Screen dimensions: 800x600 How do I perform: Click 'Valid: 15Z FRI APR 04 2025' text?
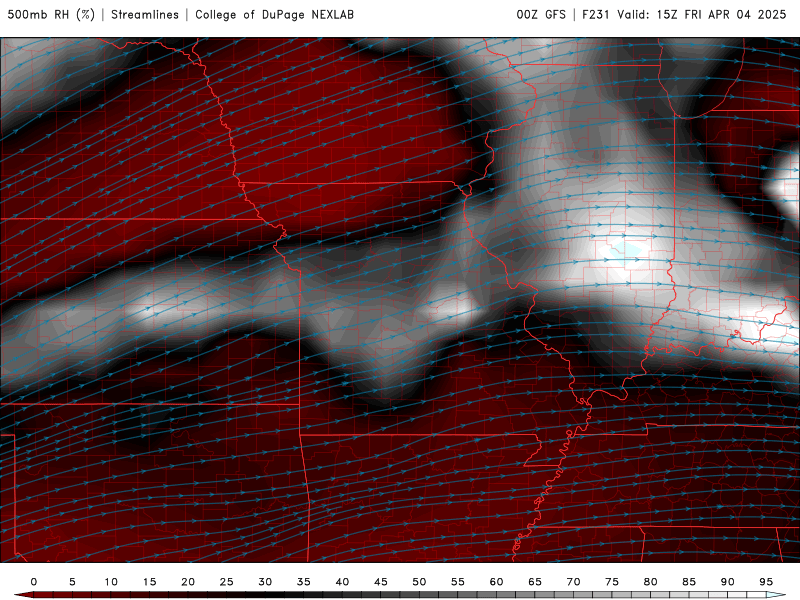tap(702, 14)
